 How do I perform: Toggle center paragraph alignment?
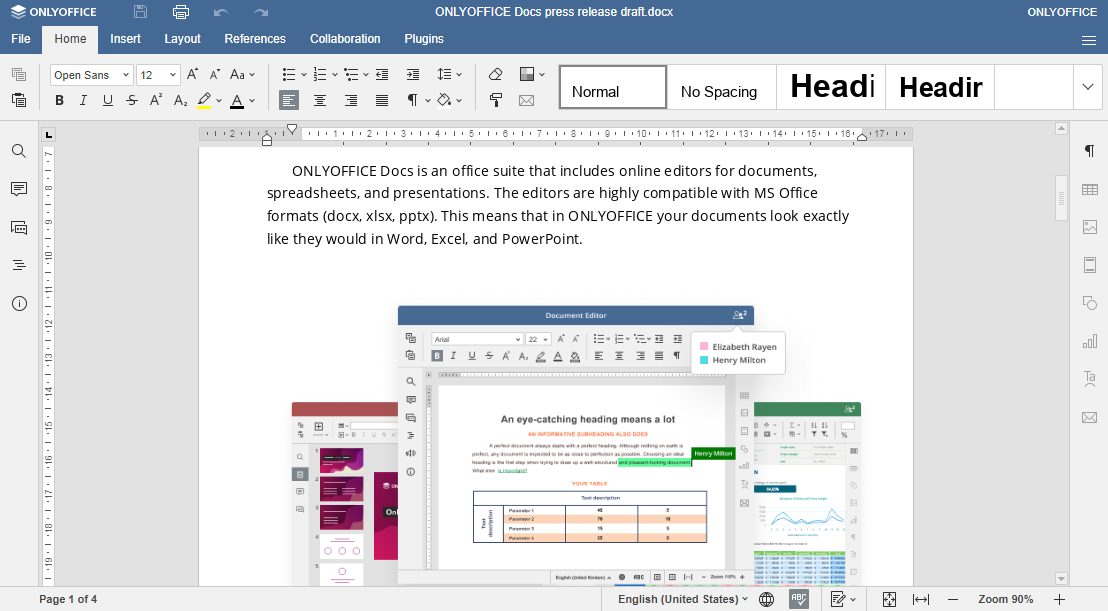coord(319,100)
